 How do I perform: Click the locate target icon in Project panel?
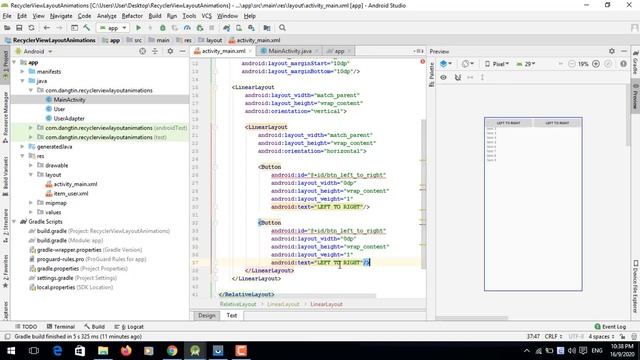tap(142, 51)
